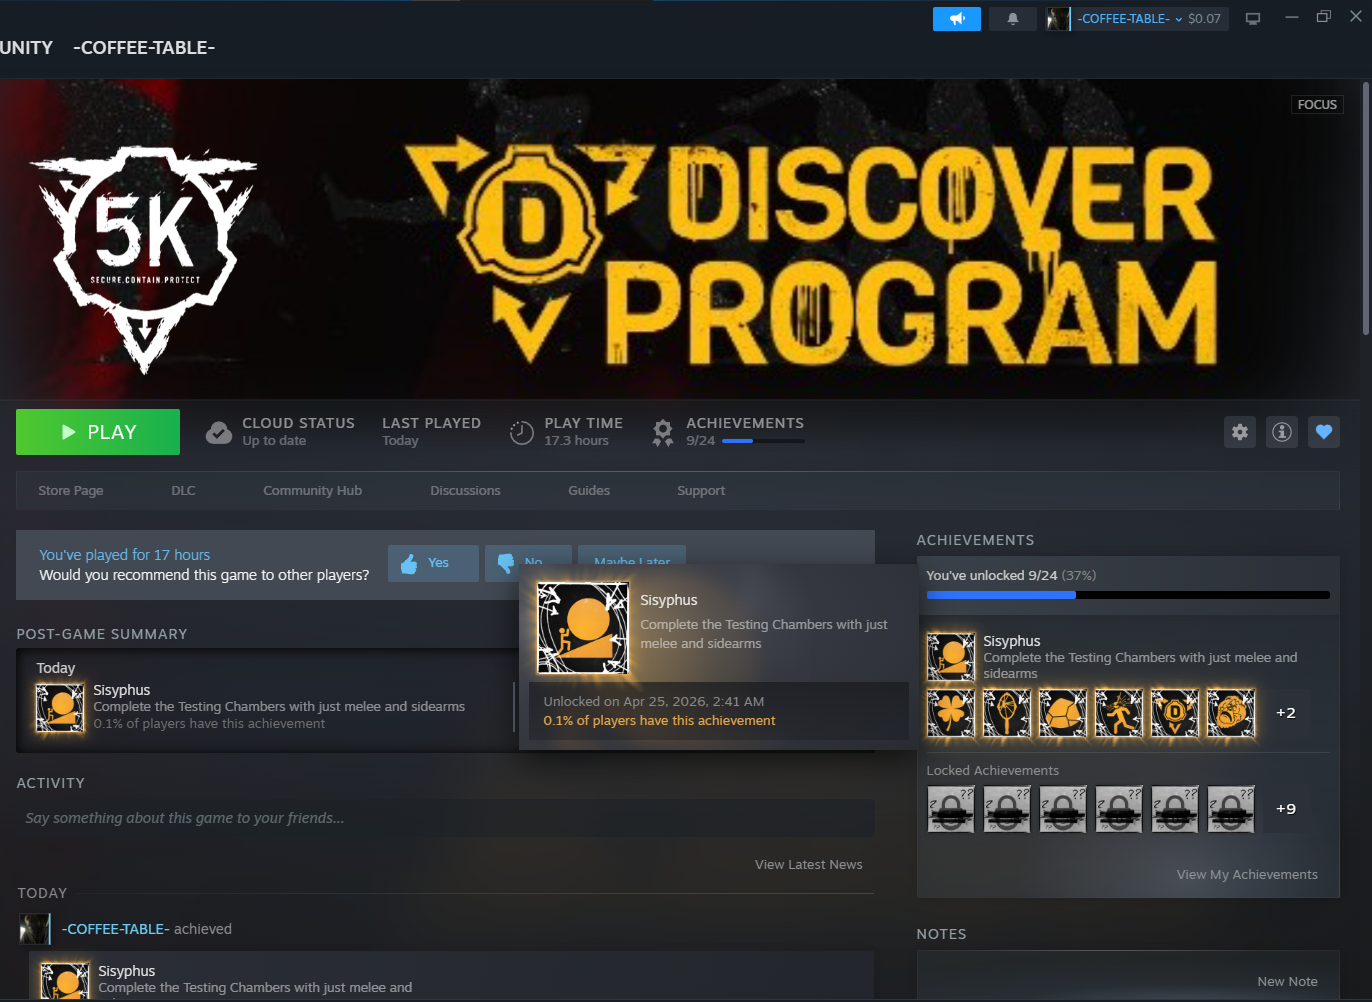
Task: Open the megaphone announcements button
Action: (x=957, y=19)
